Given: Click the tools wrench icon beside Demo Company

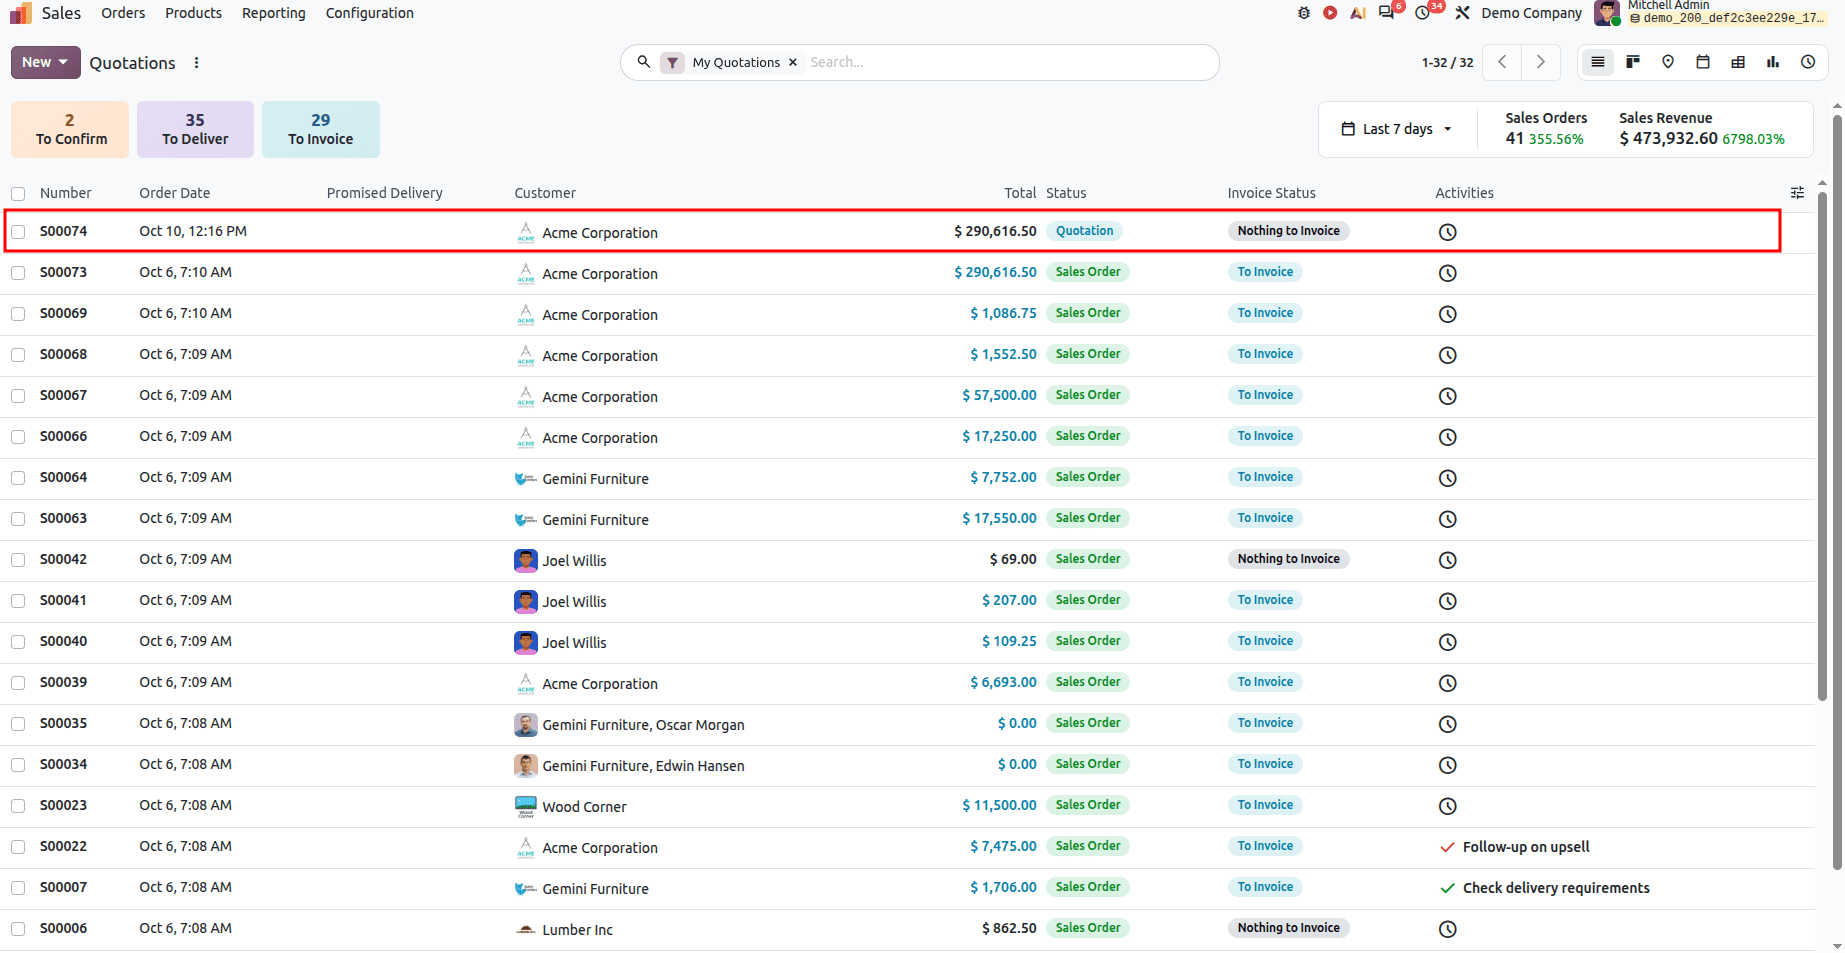Looking at the screenshot, I should pos(1462,13).
